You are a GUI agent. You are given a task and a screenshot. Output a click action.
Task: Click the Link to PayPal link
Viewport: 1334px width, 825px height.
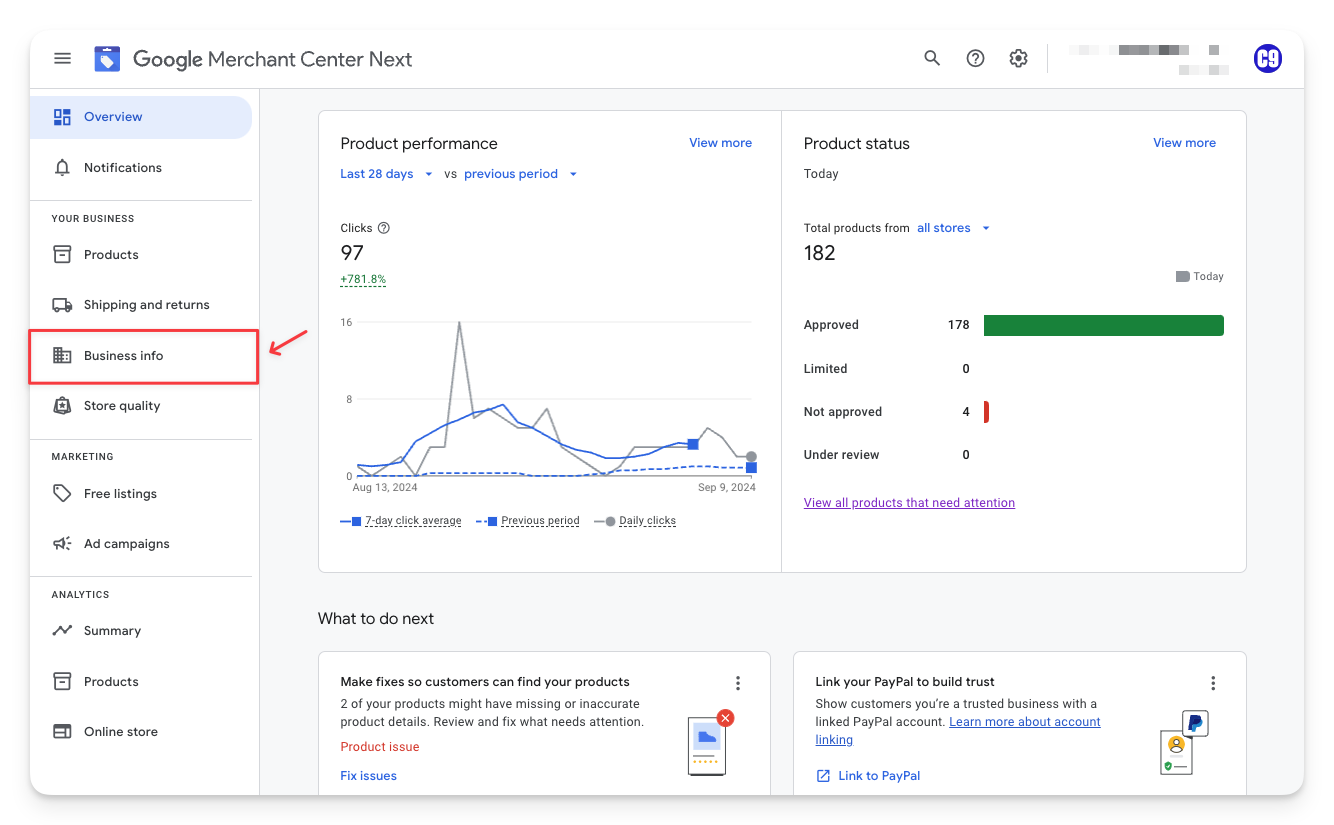click(878, 776)
